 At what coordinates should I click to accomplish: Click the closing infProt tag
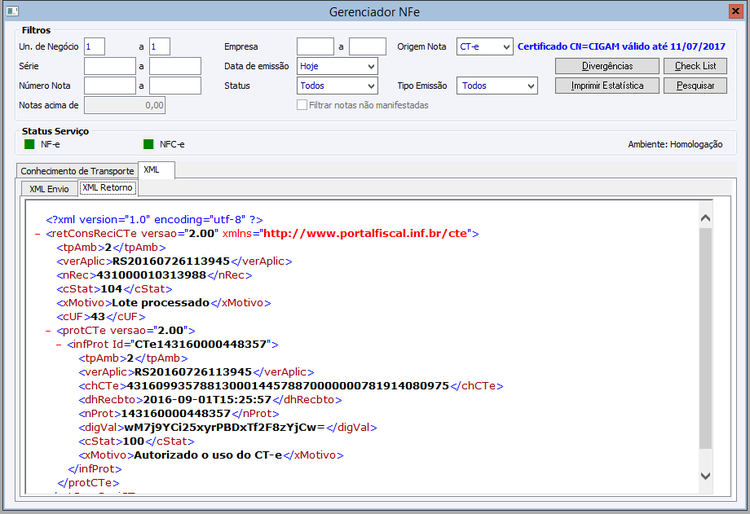pos(95,469)
